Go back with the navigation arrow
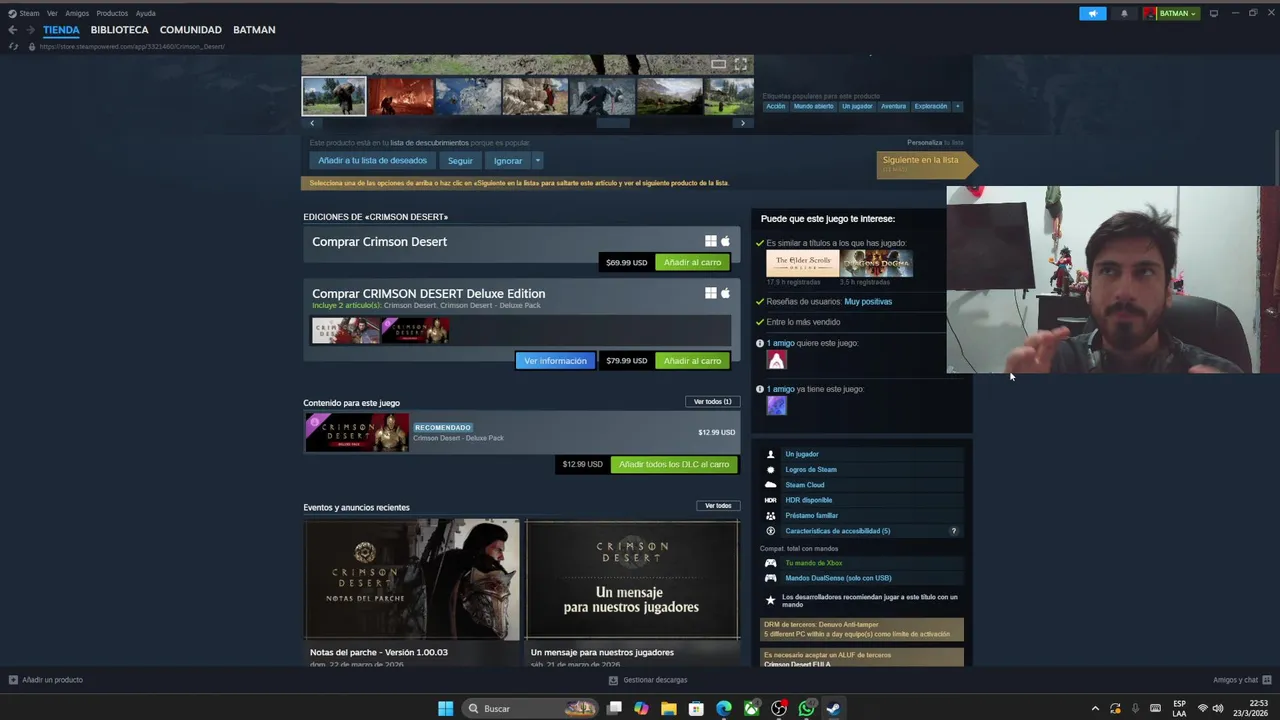The image size is (1280, 720). click(x=12, y=30)
